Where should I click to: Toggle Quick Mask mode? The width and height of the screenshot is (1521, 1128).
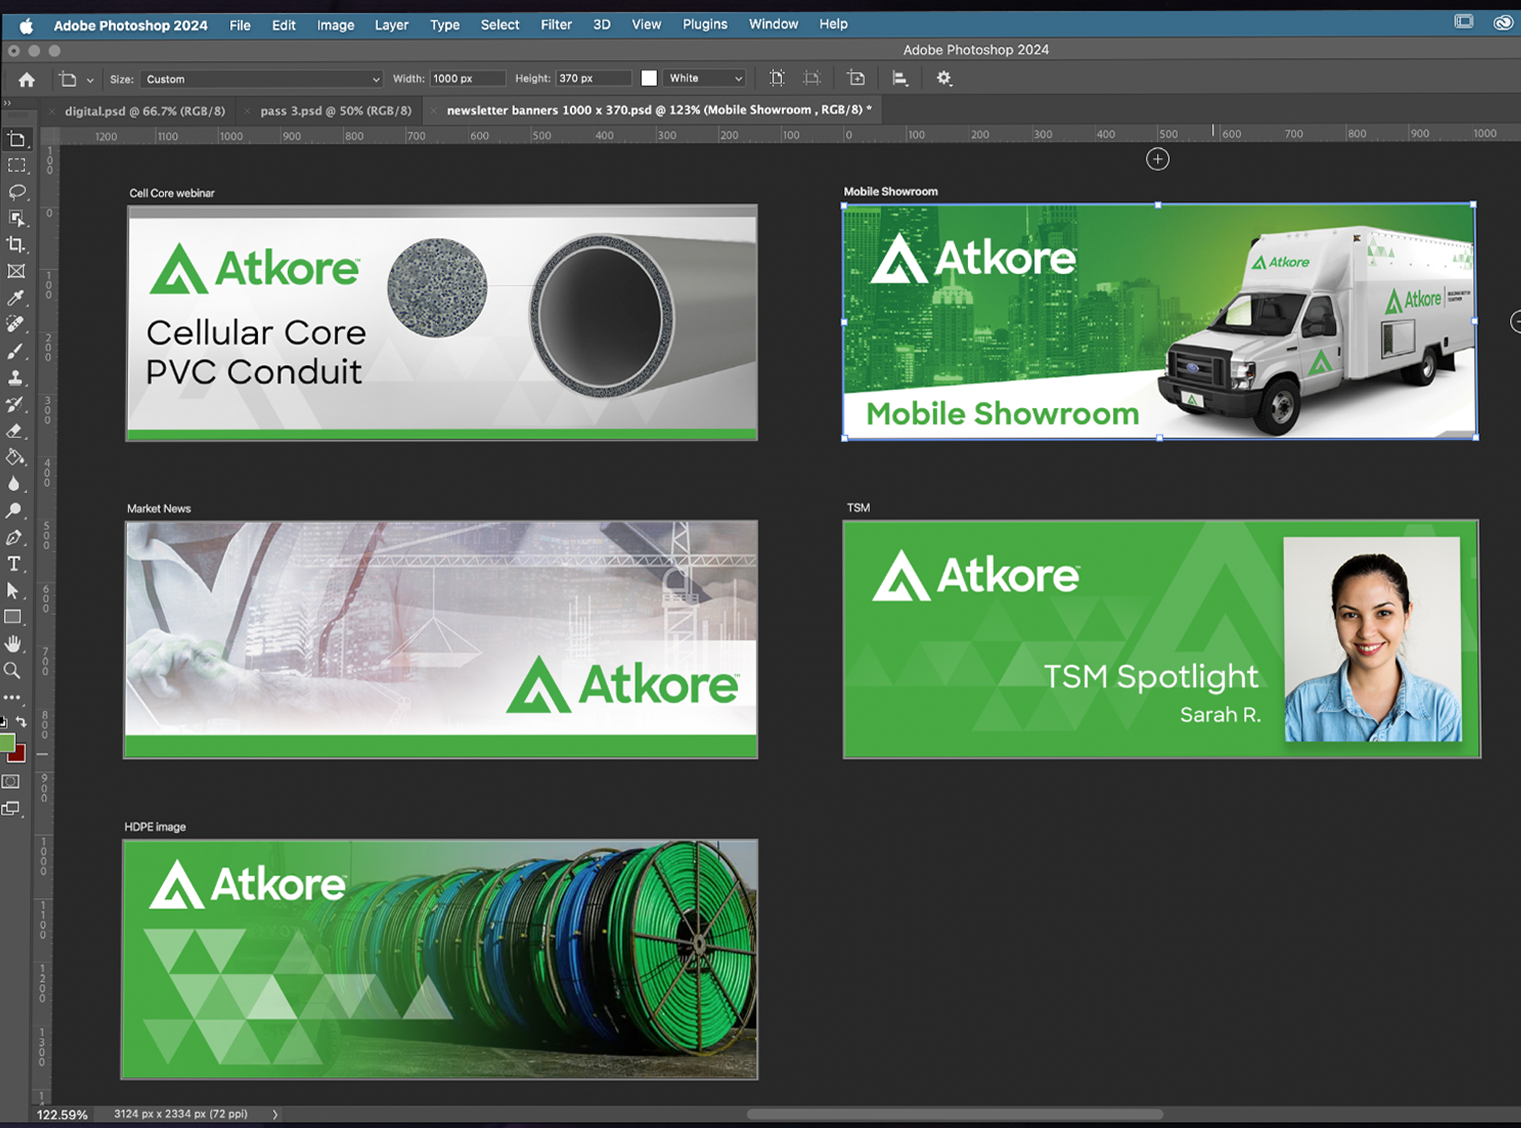pyautogui.click(x=12, y=782)
